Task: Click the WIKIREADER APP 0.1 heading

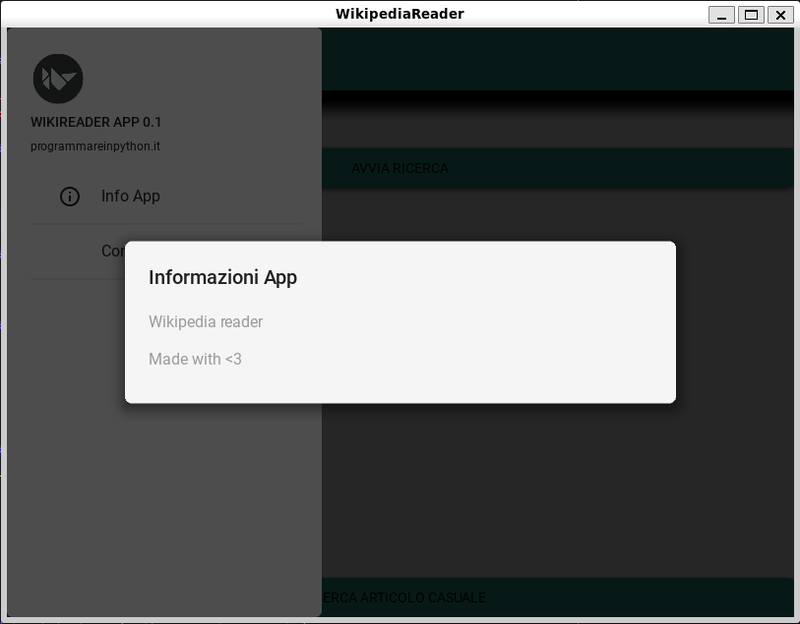Action: coord(96,122)
